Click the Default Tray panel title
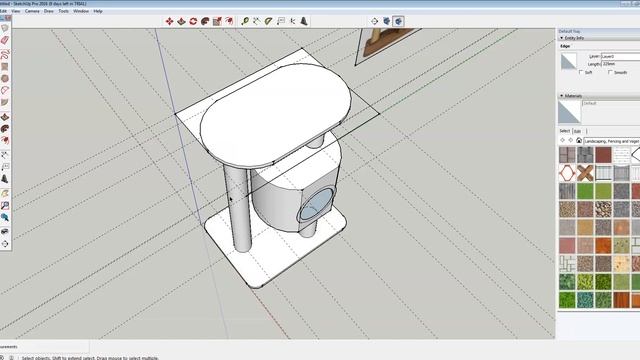The height and width of the screenshot is (360, 640). coord(569,31)
